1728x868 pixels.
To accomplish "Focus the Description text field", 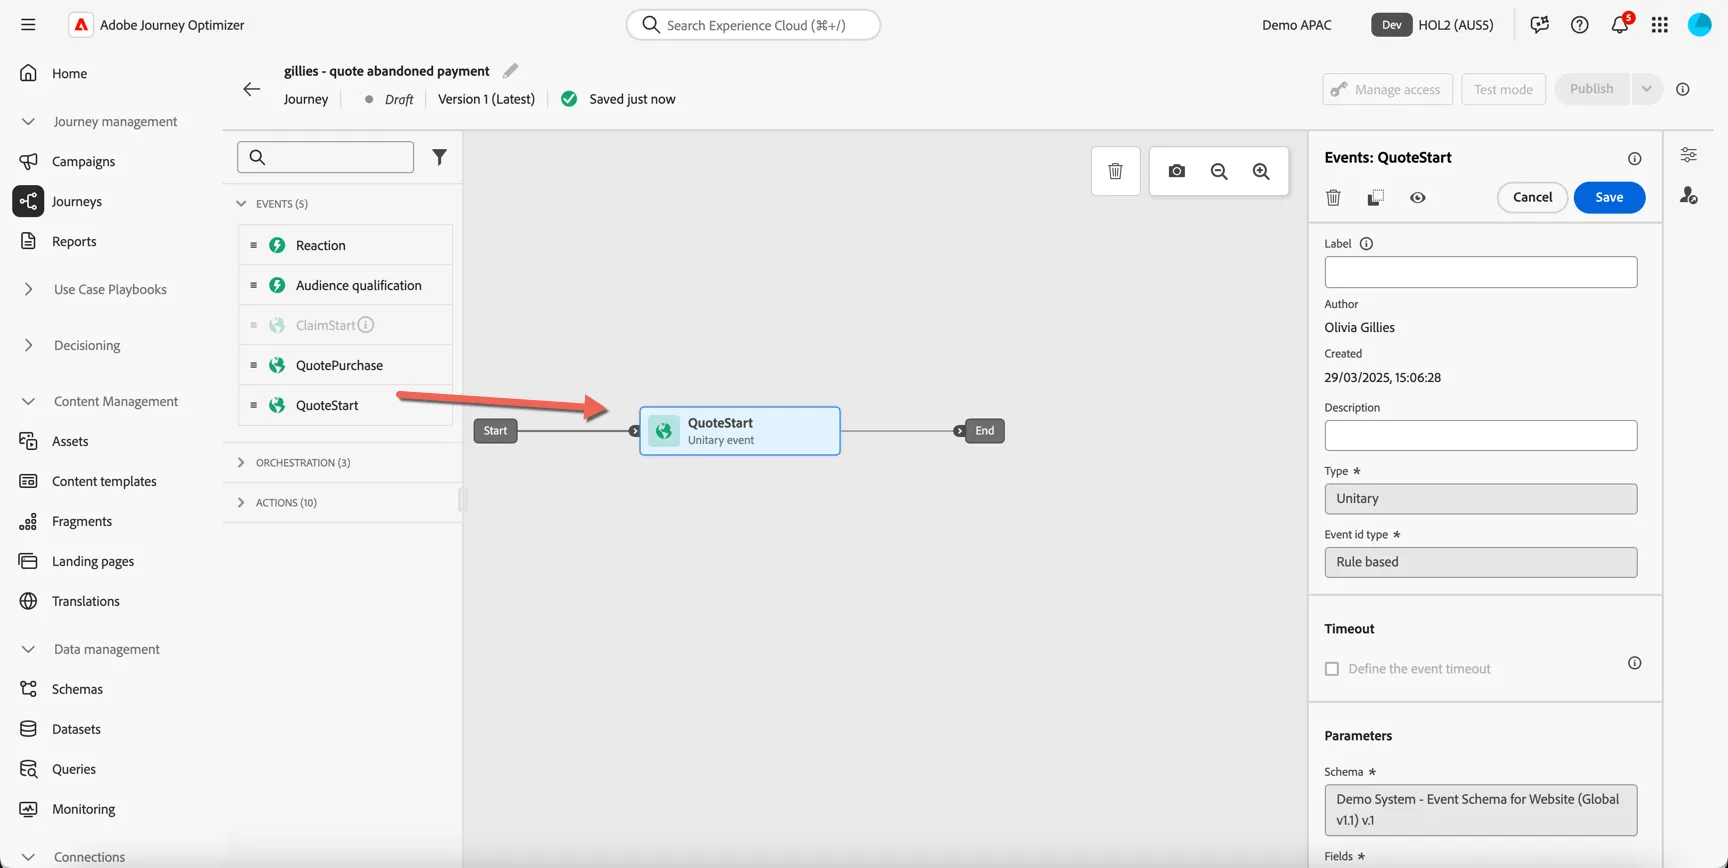I will tap(1481, 436).
